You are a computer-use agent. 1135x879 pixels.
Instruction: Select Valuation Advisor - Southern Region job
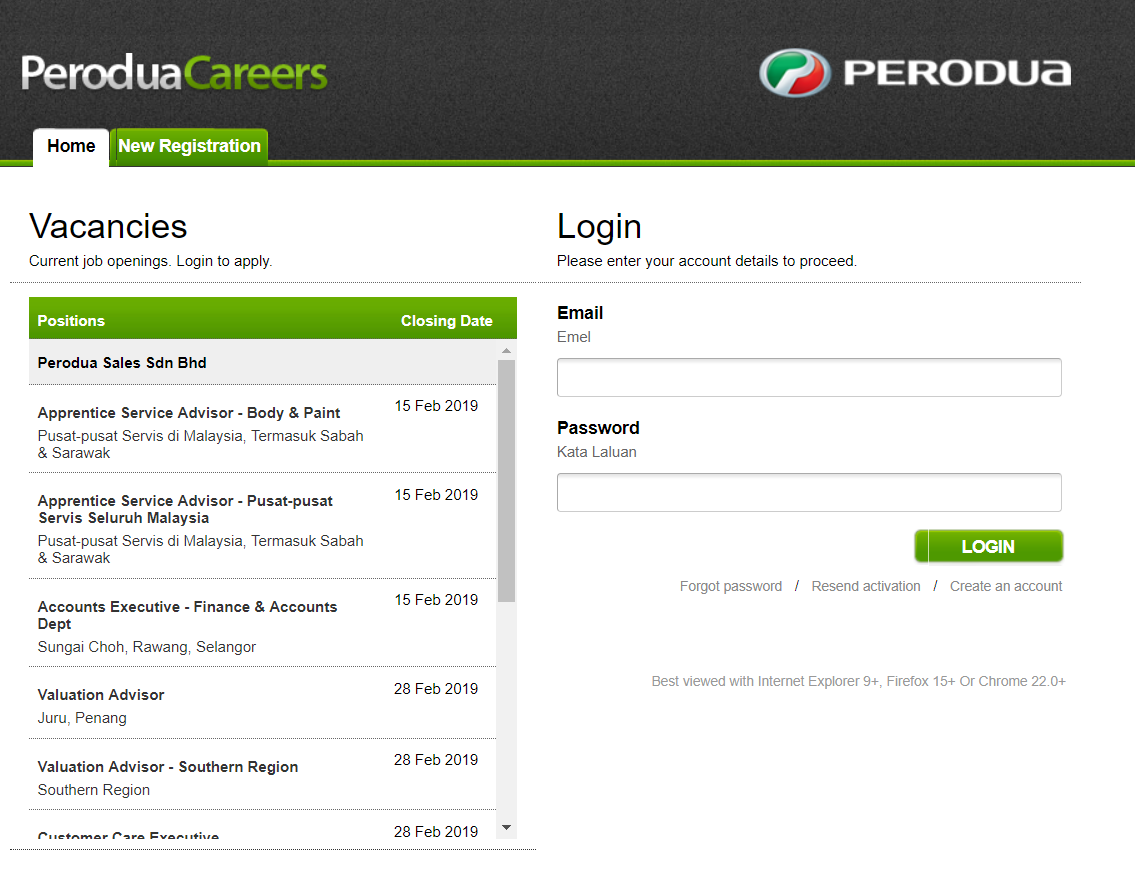[x=168, y=767]
